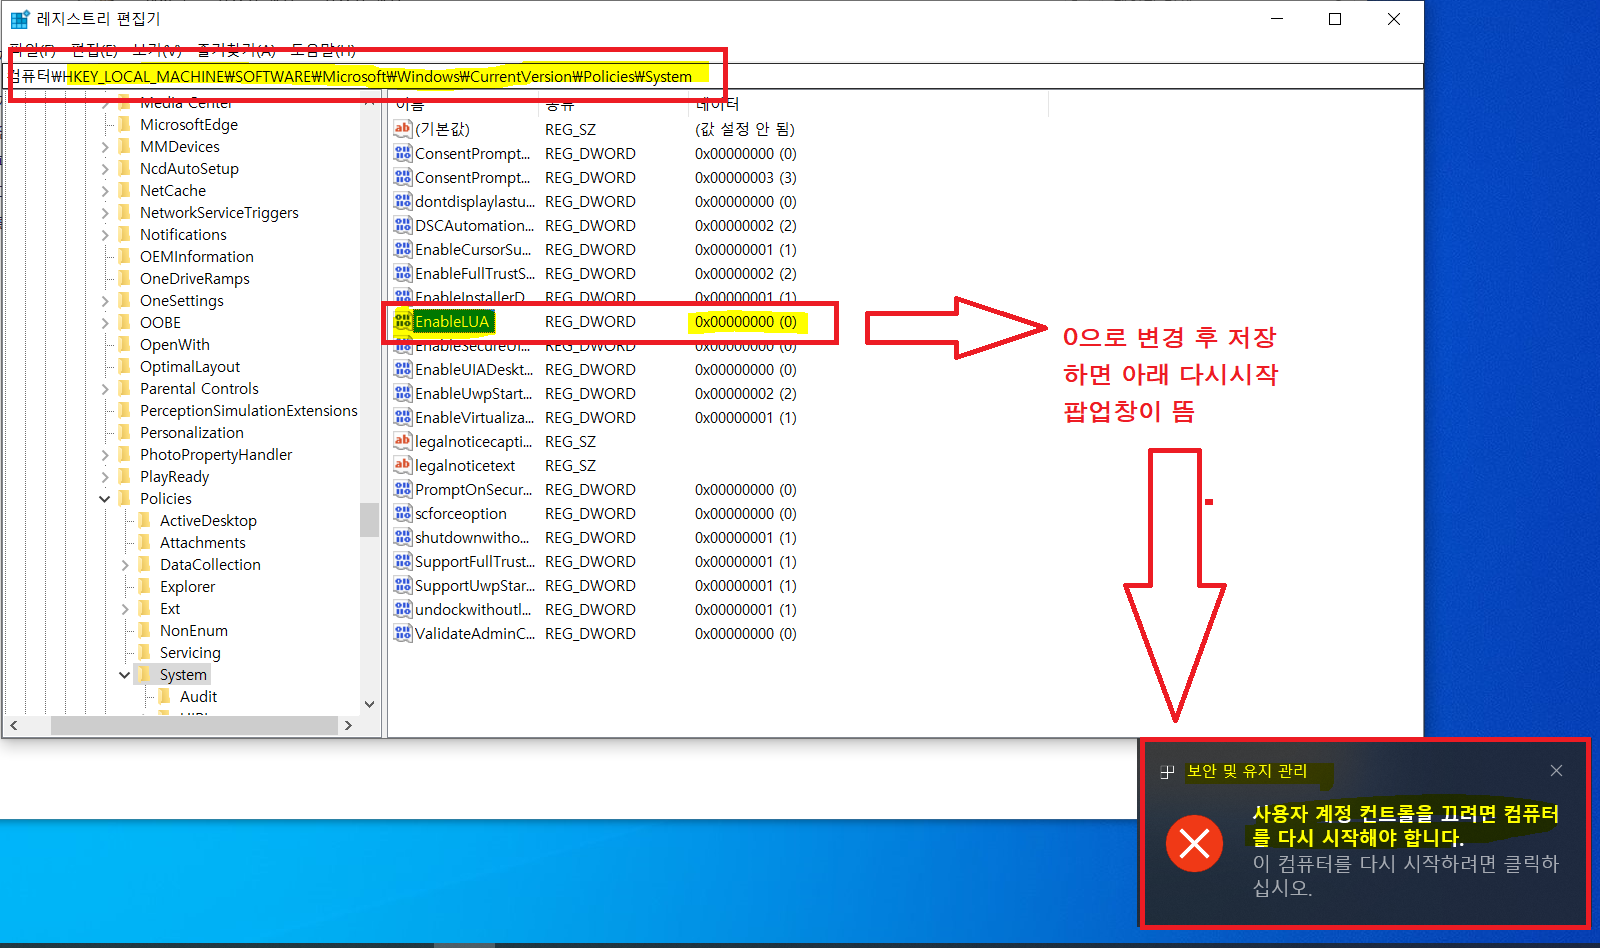Open the 즐겨찾기(A) menu
Viewport: 1600px width, 948px height.
tap(236, 50)
